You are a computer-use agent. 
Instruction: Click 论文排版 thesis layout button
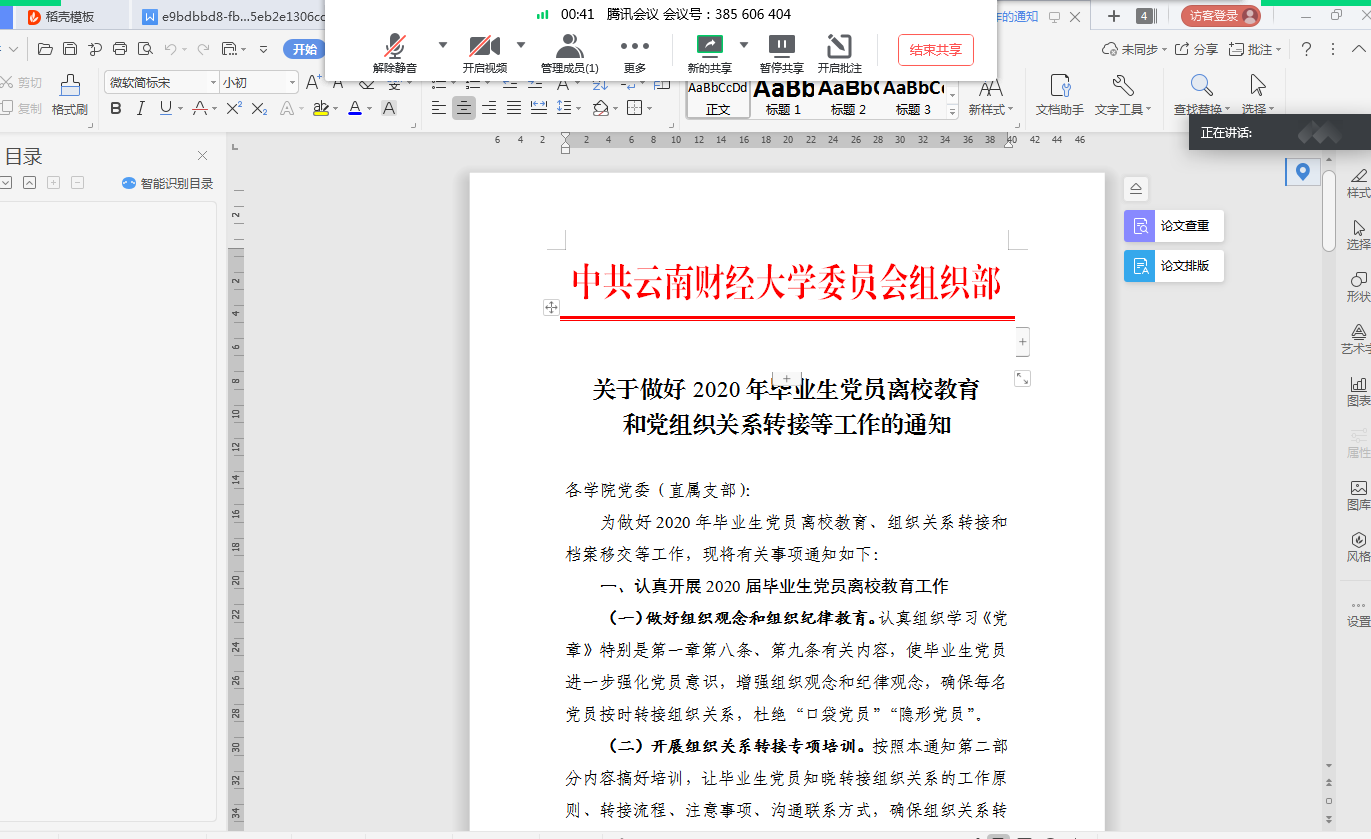click(1173, 266)
